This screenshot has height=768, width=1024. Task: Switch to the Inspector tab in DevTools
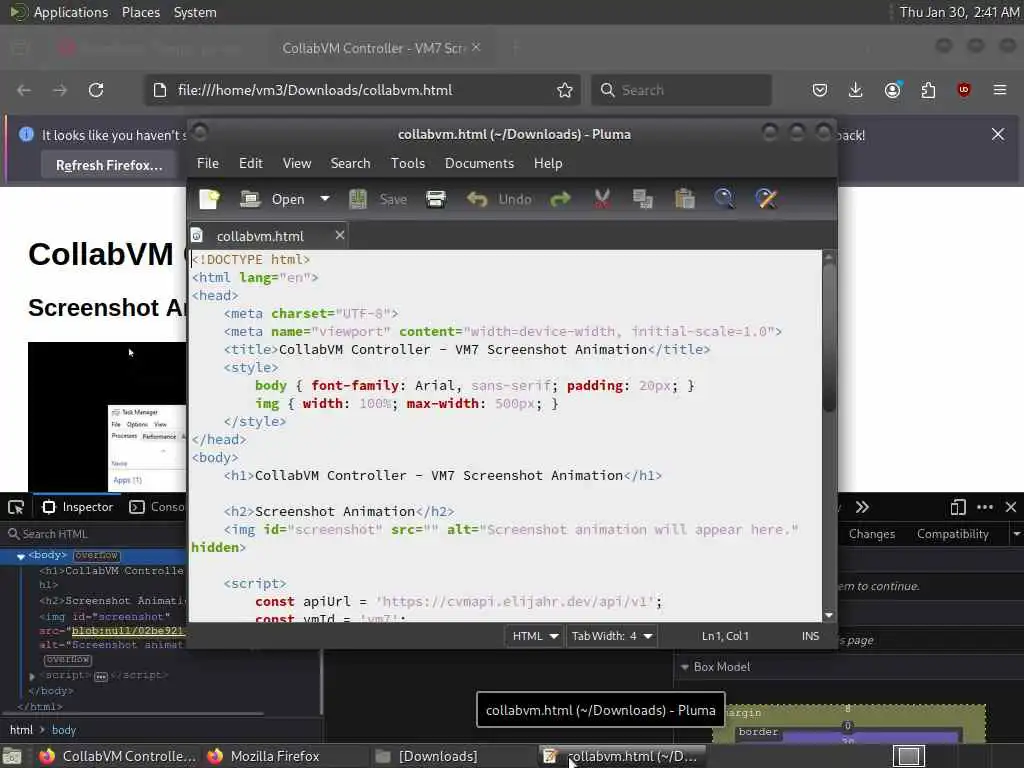point(78,507)
